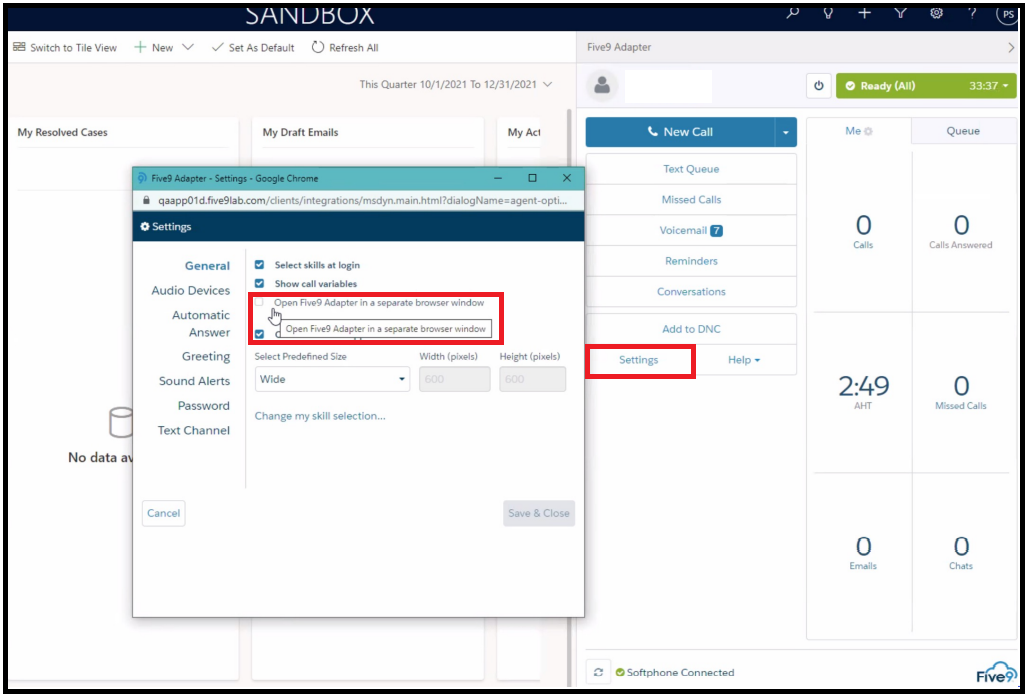Screen dimensions: 1027x697
Task: Open Text Queue in Five9 Adapter
Action: coord(691,169)
